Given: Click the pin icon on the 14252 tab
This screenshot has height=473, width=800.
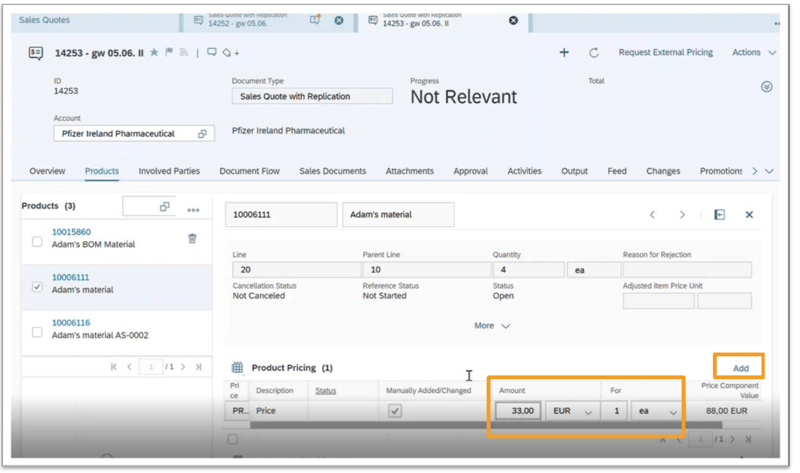Looking at the screenshot, I should (x=315, y=20).
